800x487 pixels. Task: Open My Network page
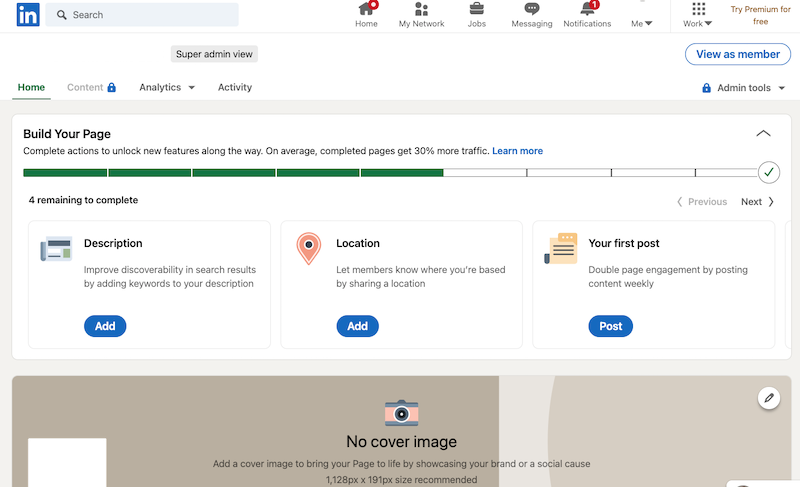421,15
